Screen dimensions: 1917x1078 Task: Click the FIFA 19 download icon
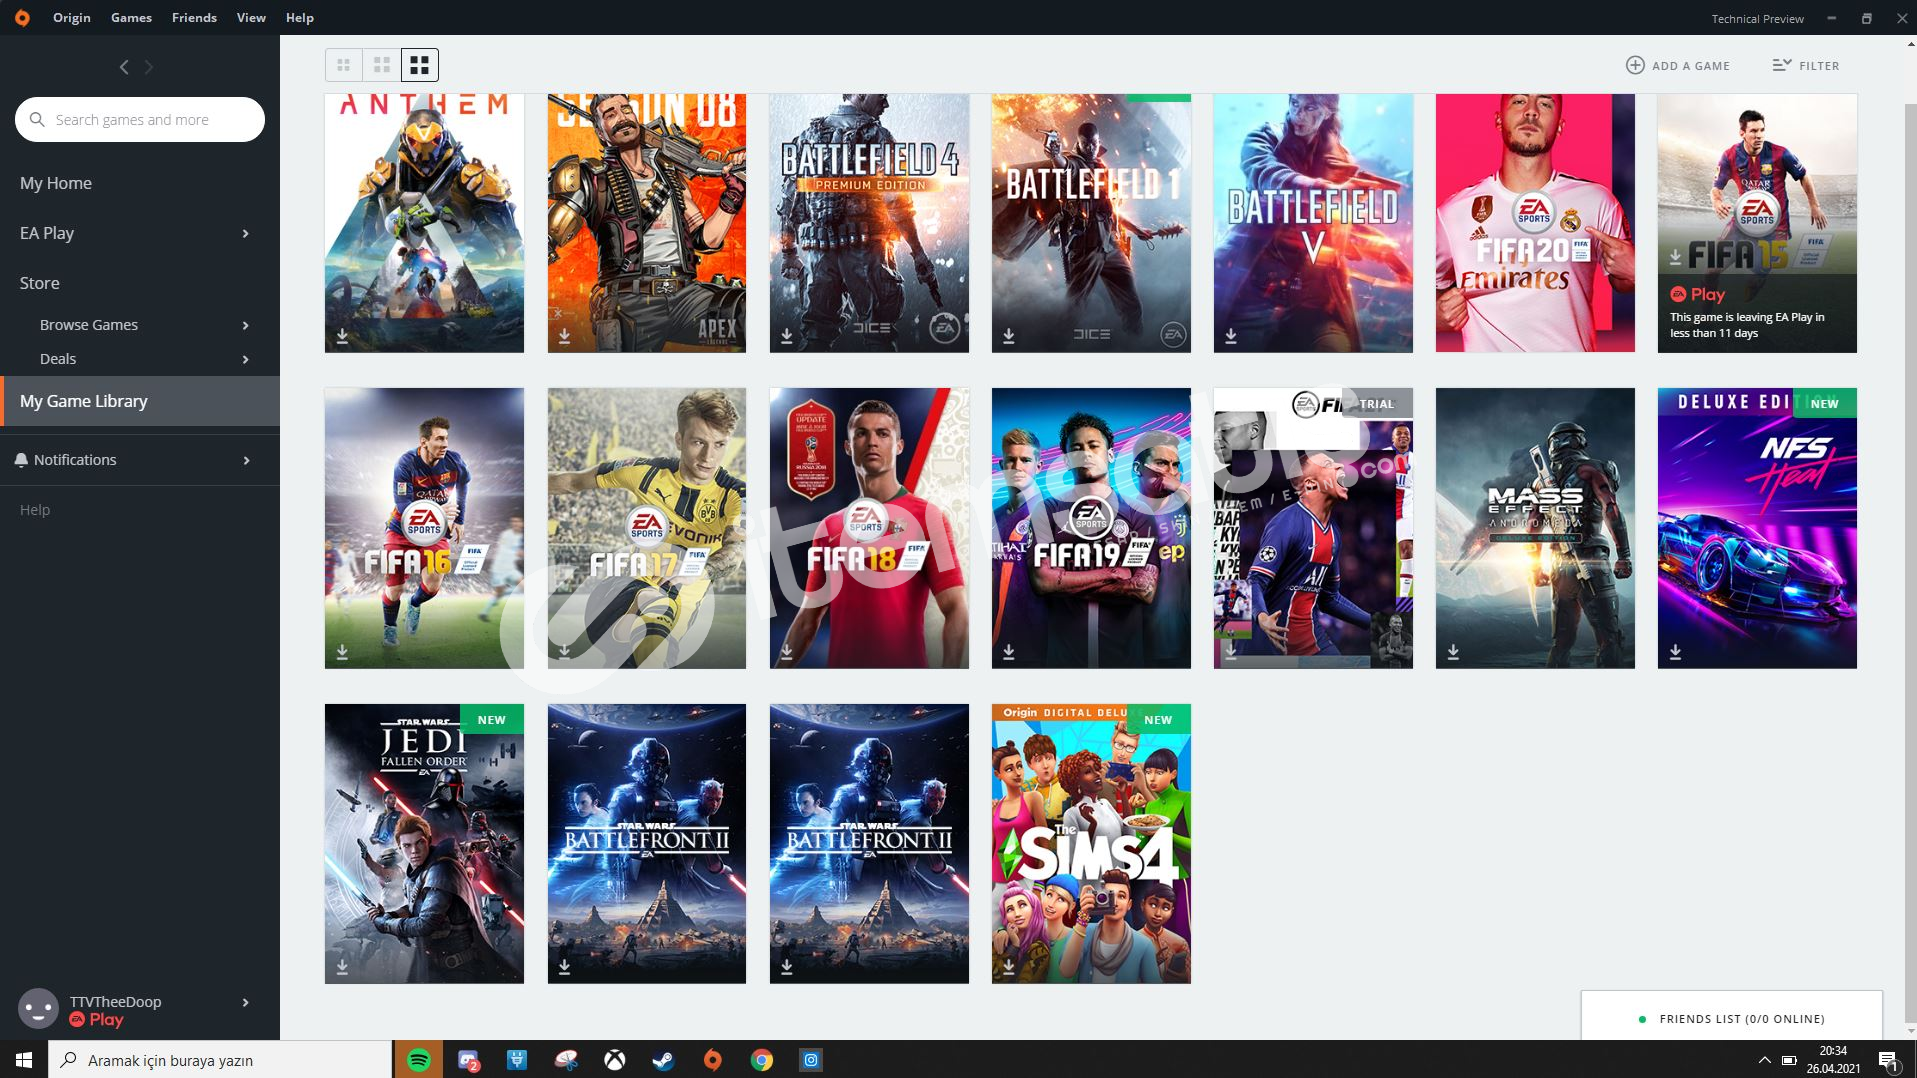(1009, 652)
